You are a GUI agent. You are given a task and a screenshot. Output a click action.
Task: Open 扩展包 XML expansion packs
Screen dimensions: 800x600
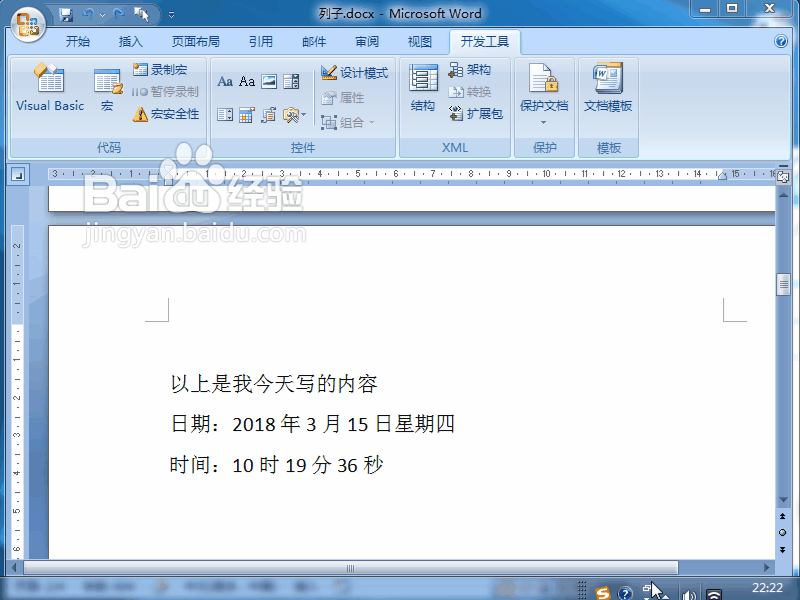pyautogui.click(x=478, y=113)
